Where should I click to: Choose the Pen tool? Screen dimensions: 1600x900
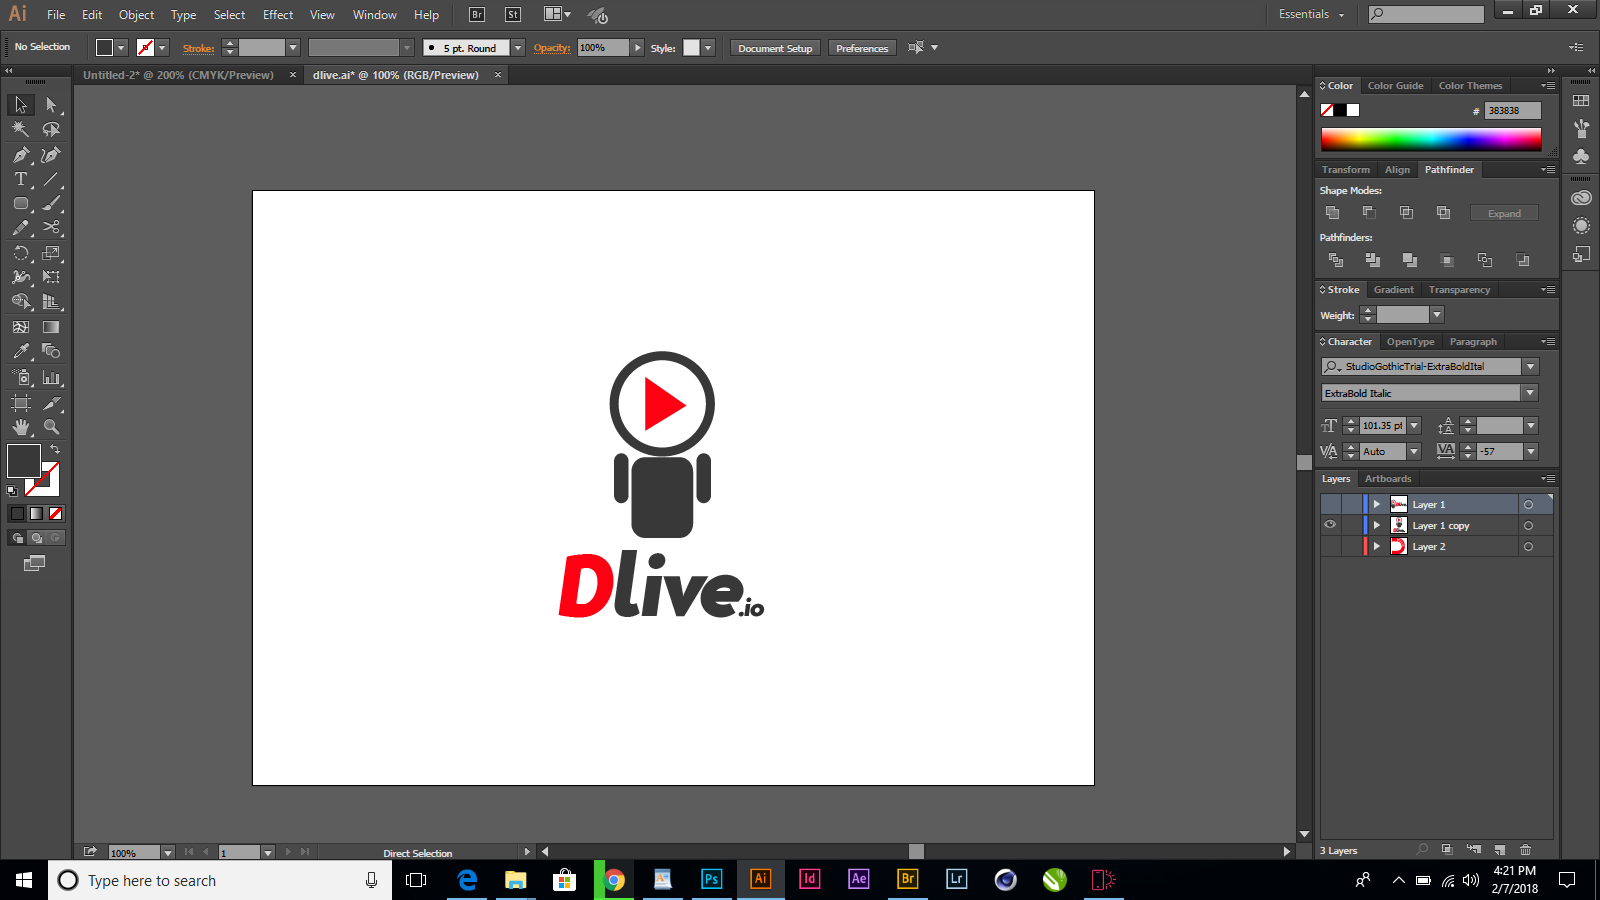tap(20, 154)
